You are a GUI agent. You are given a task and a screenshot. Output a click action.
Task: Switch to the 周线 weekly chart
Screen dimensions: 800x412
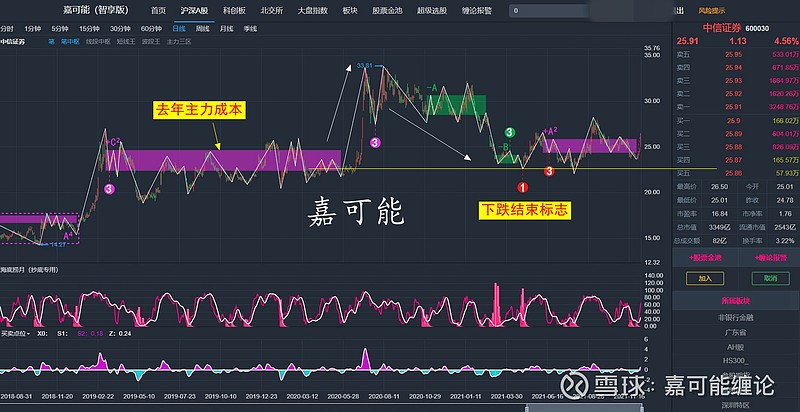click(203, 29)
